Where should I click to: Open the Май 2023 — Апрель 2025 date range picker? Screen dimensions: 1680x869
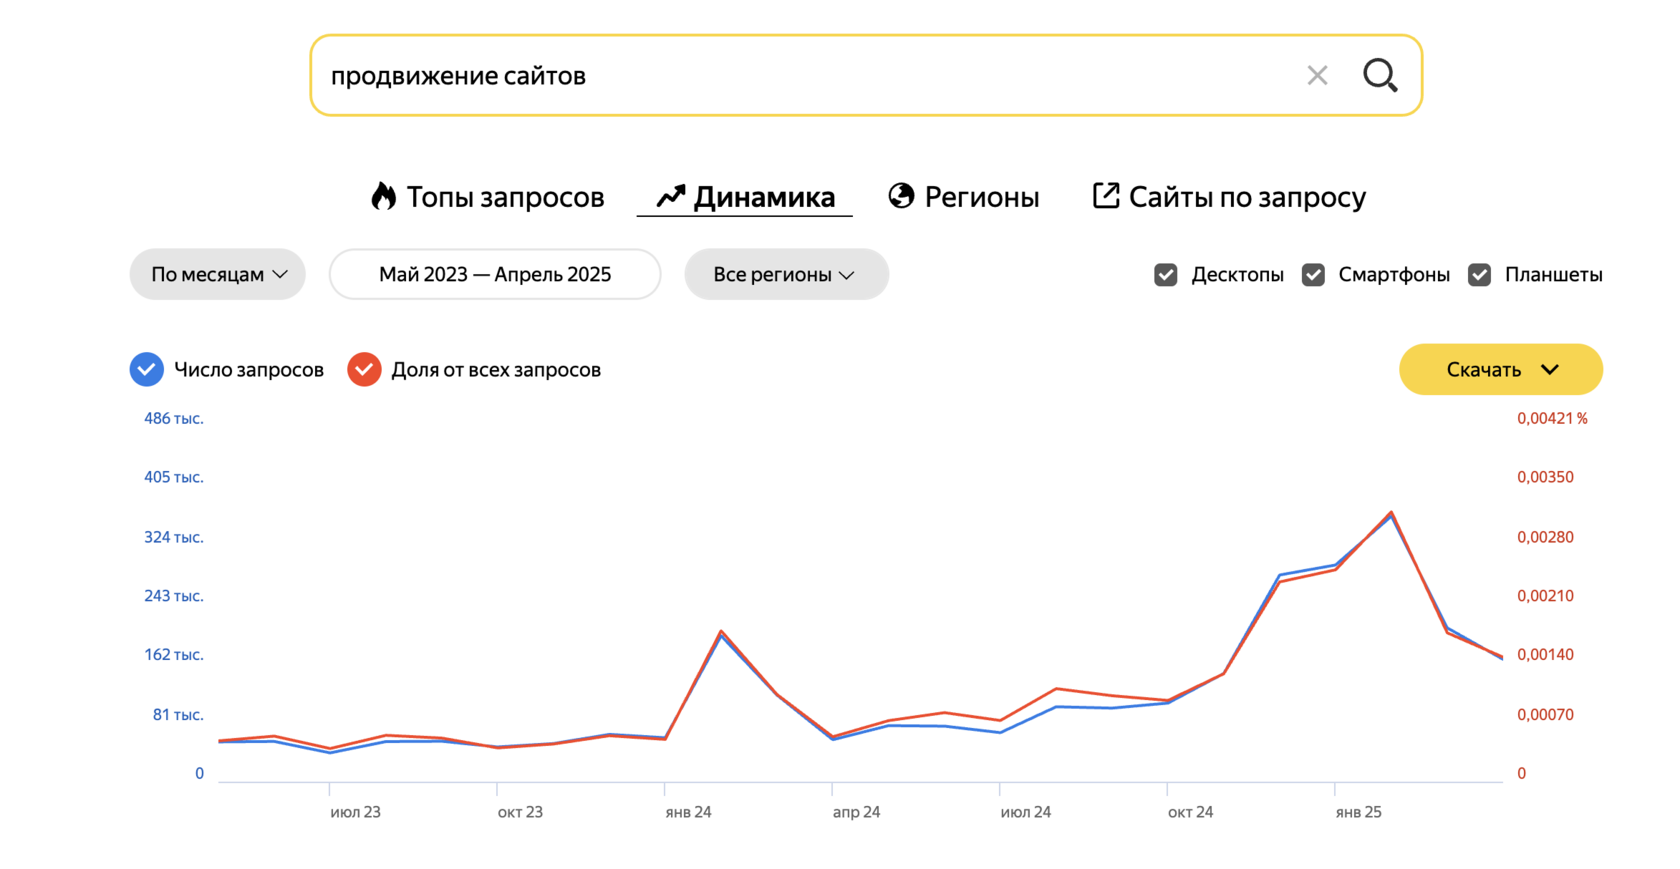click(495, 274)
